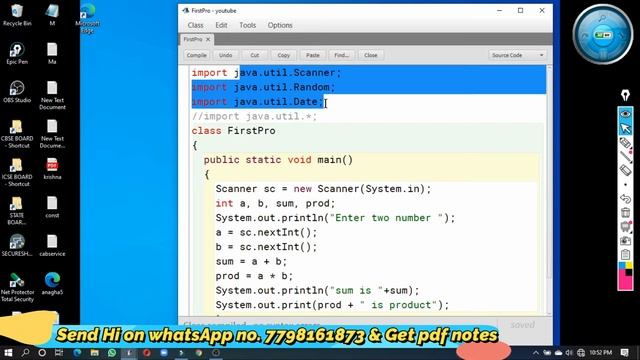Open Chrome from the taskbar
The height and width of the screenshot is (360, 640).
click(x=199, y=353)
